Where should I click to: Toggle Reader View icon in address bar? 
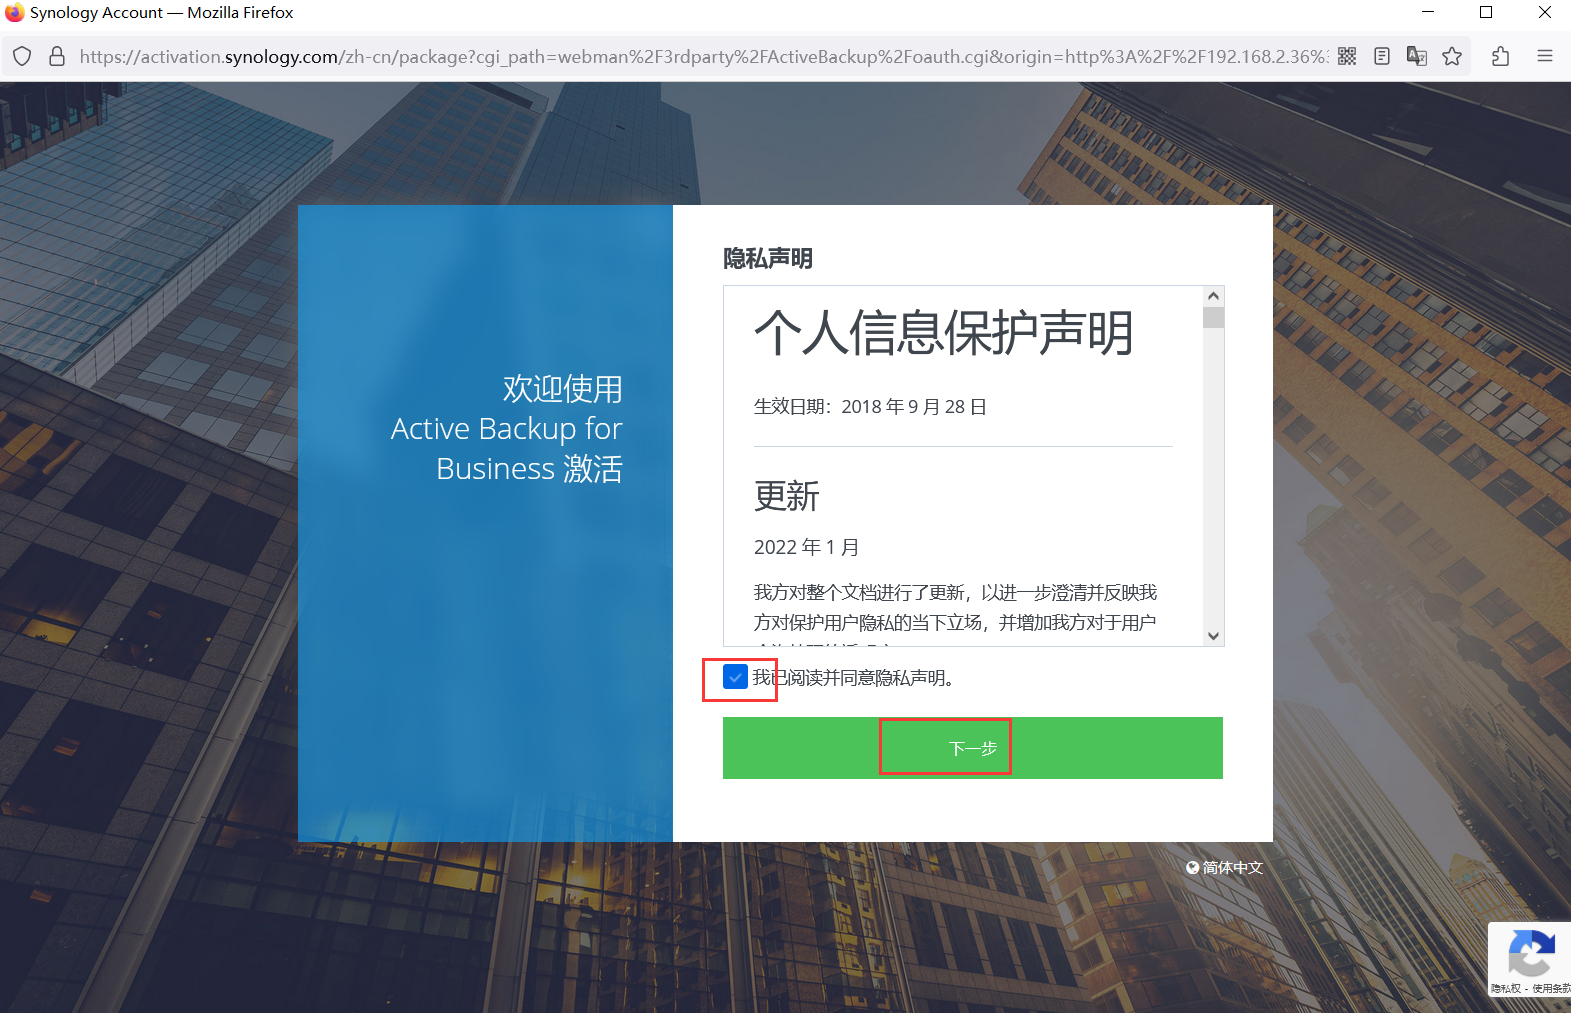click(1382, 56)
